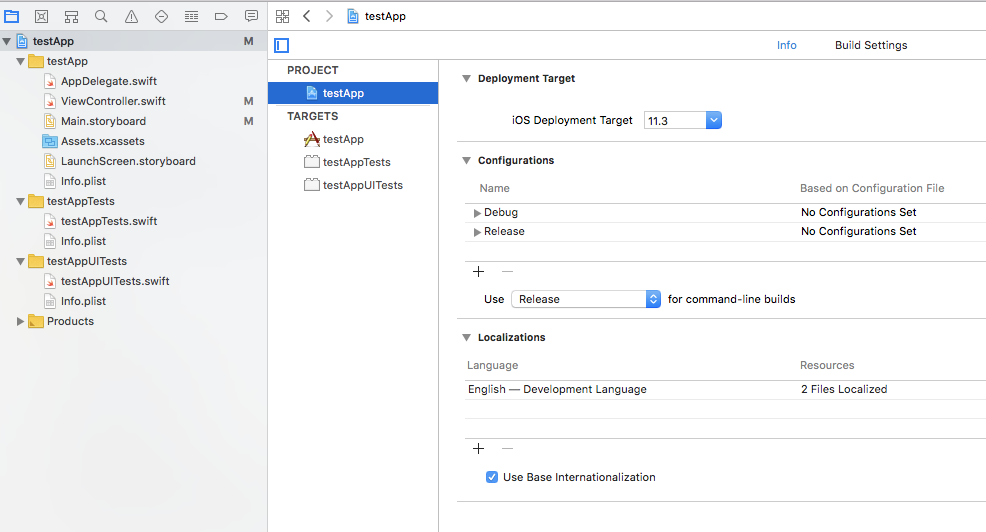Select the Products folder row
This screenshot has height=532, width=986.
pos(70,321)
